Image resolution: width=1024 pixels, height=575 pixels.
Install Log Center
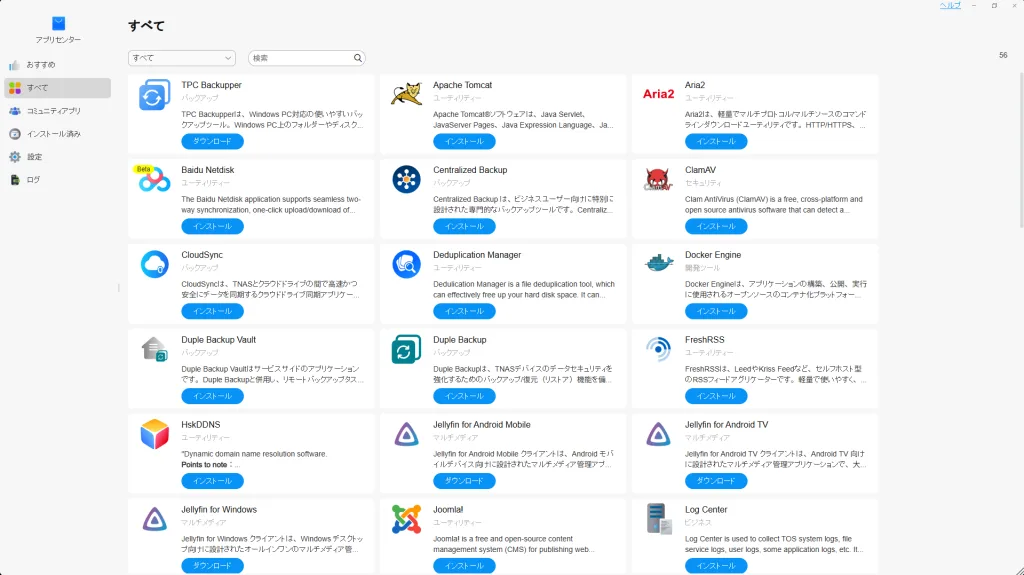click(x=716, y=566)
